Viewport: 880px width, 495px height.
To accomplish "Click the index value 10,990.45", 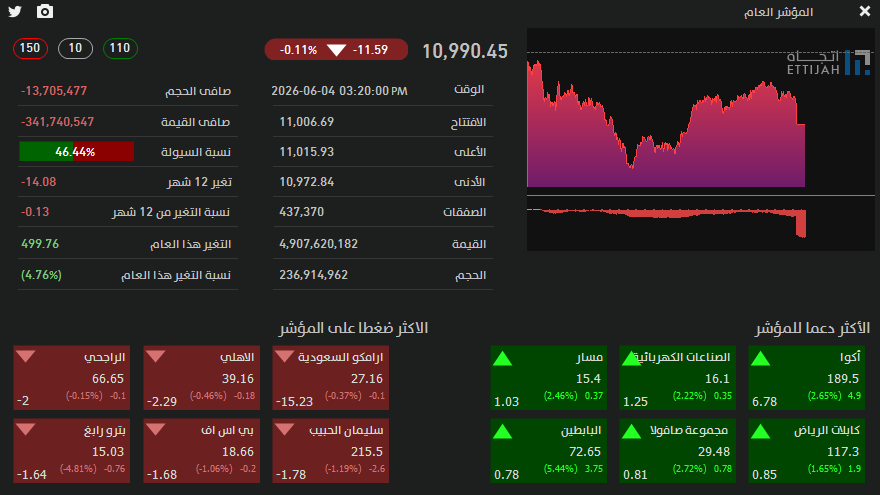I will pos(465,51).
